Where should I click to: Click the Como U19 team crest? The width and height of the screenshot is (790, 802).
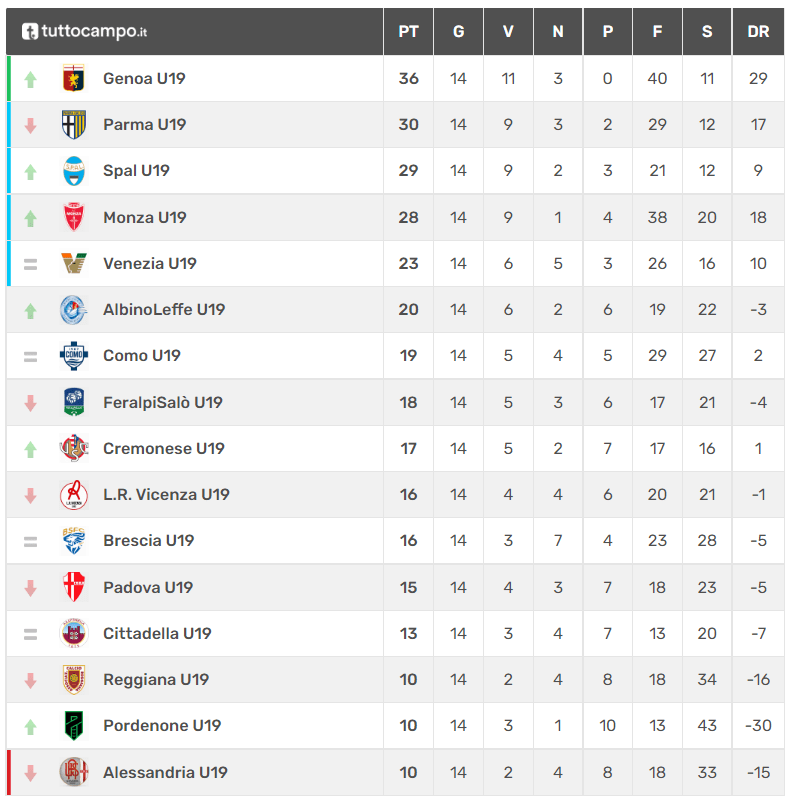pos(74,355)
